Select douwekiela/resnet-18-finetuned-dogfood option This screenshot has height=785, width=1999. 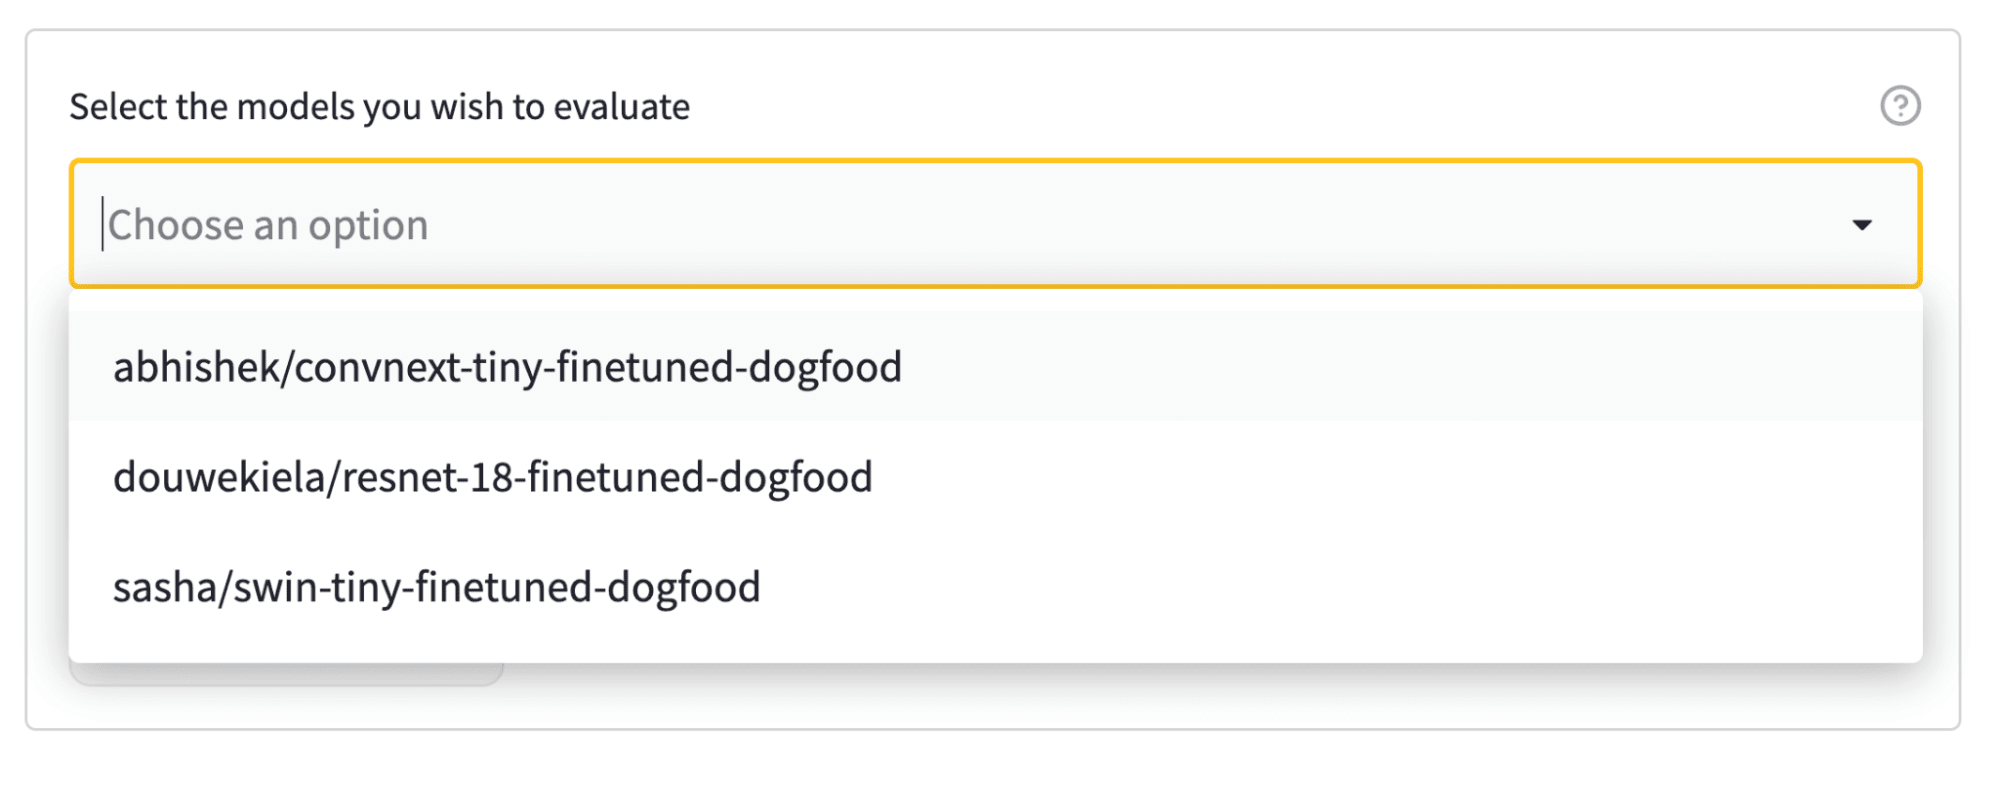point(492,477)
